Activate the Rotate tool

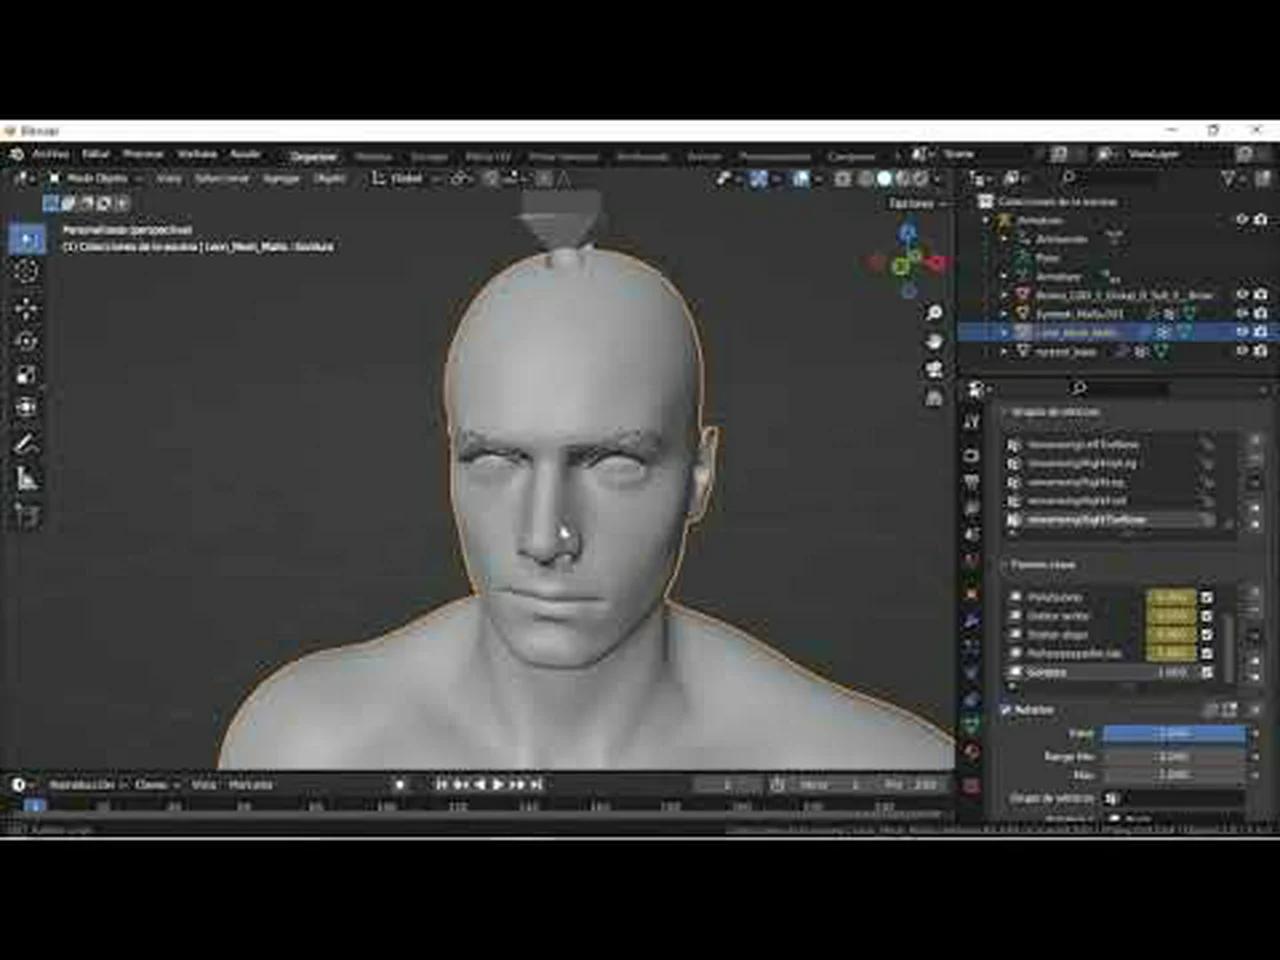27,340
